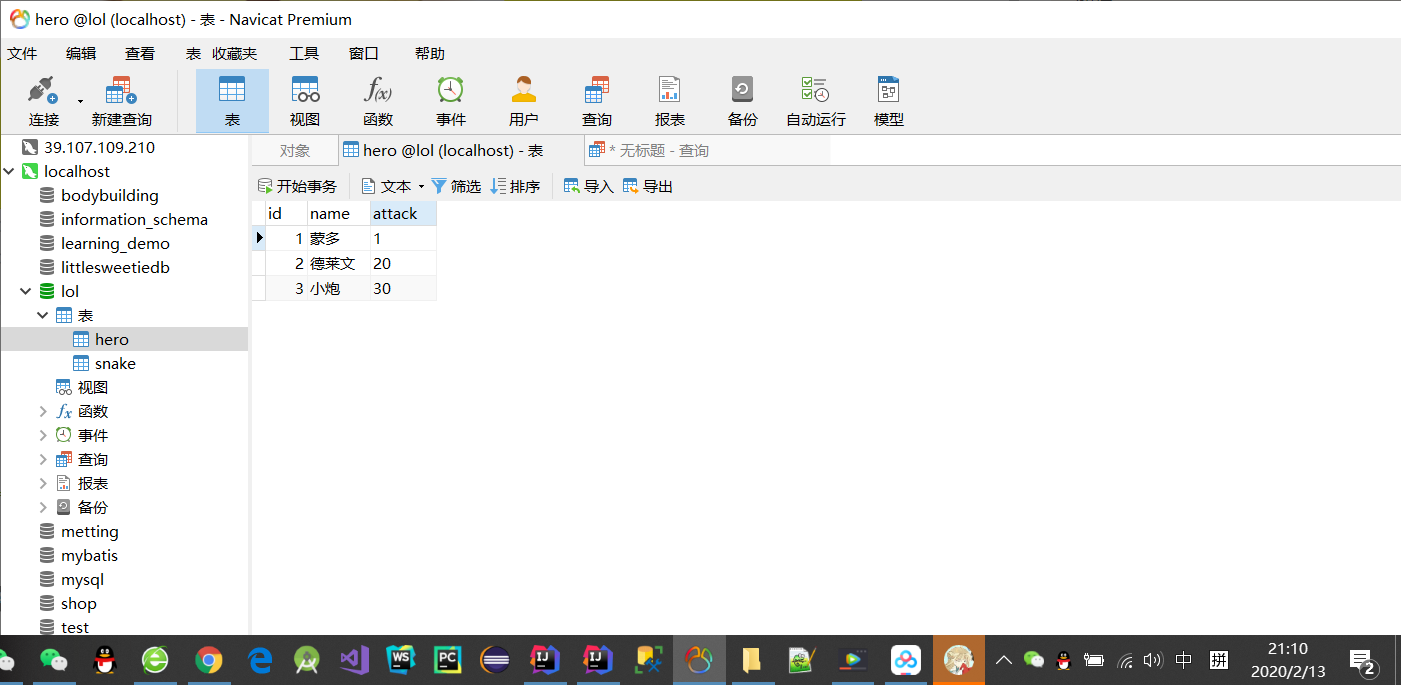Open WebStorm from the taskbar
This screenshot has width=1401, height=685.
tap(400, 660)
